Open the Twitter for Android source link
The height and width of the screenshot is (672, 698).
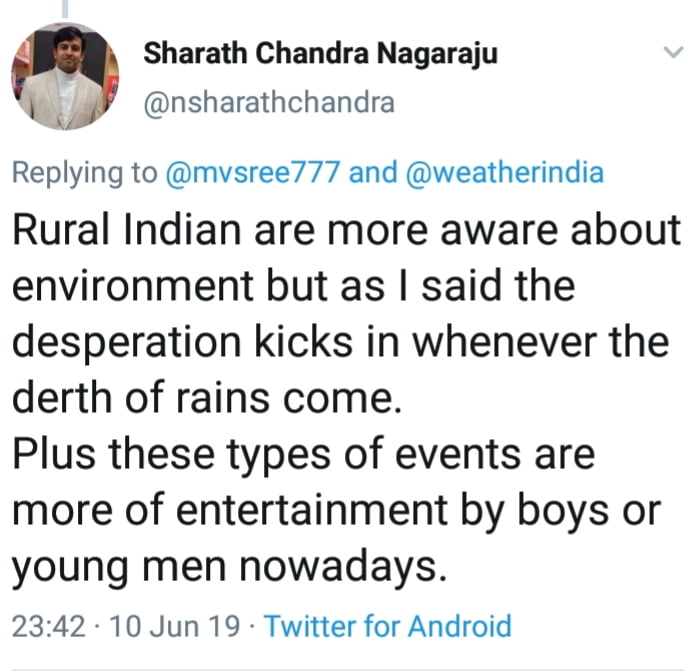387,627
